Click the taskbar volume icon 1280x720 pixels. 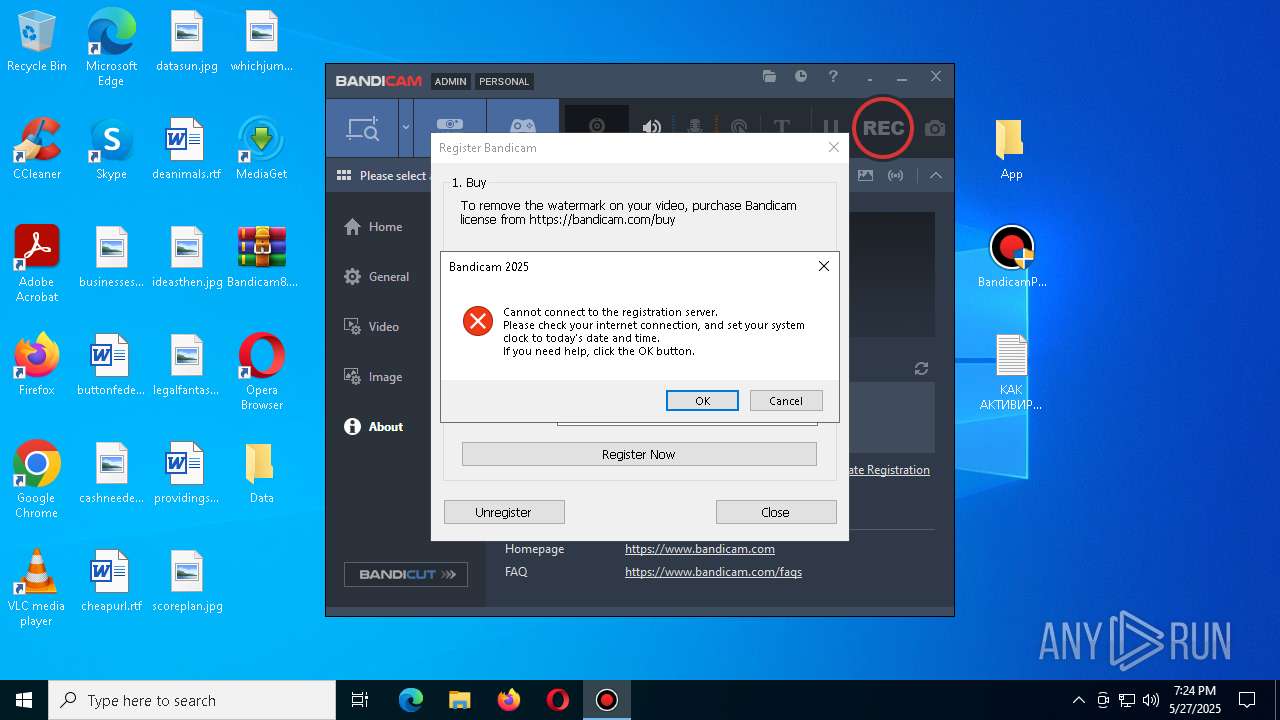click(1151, 700)
